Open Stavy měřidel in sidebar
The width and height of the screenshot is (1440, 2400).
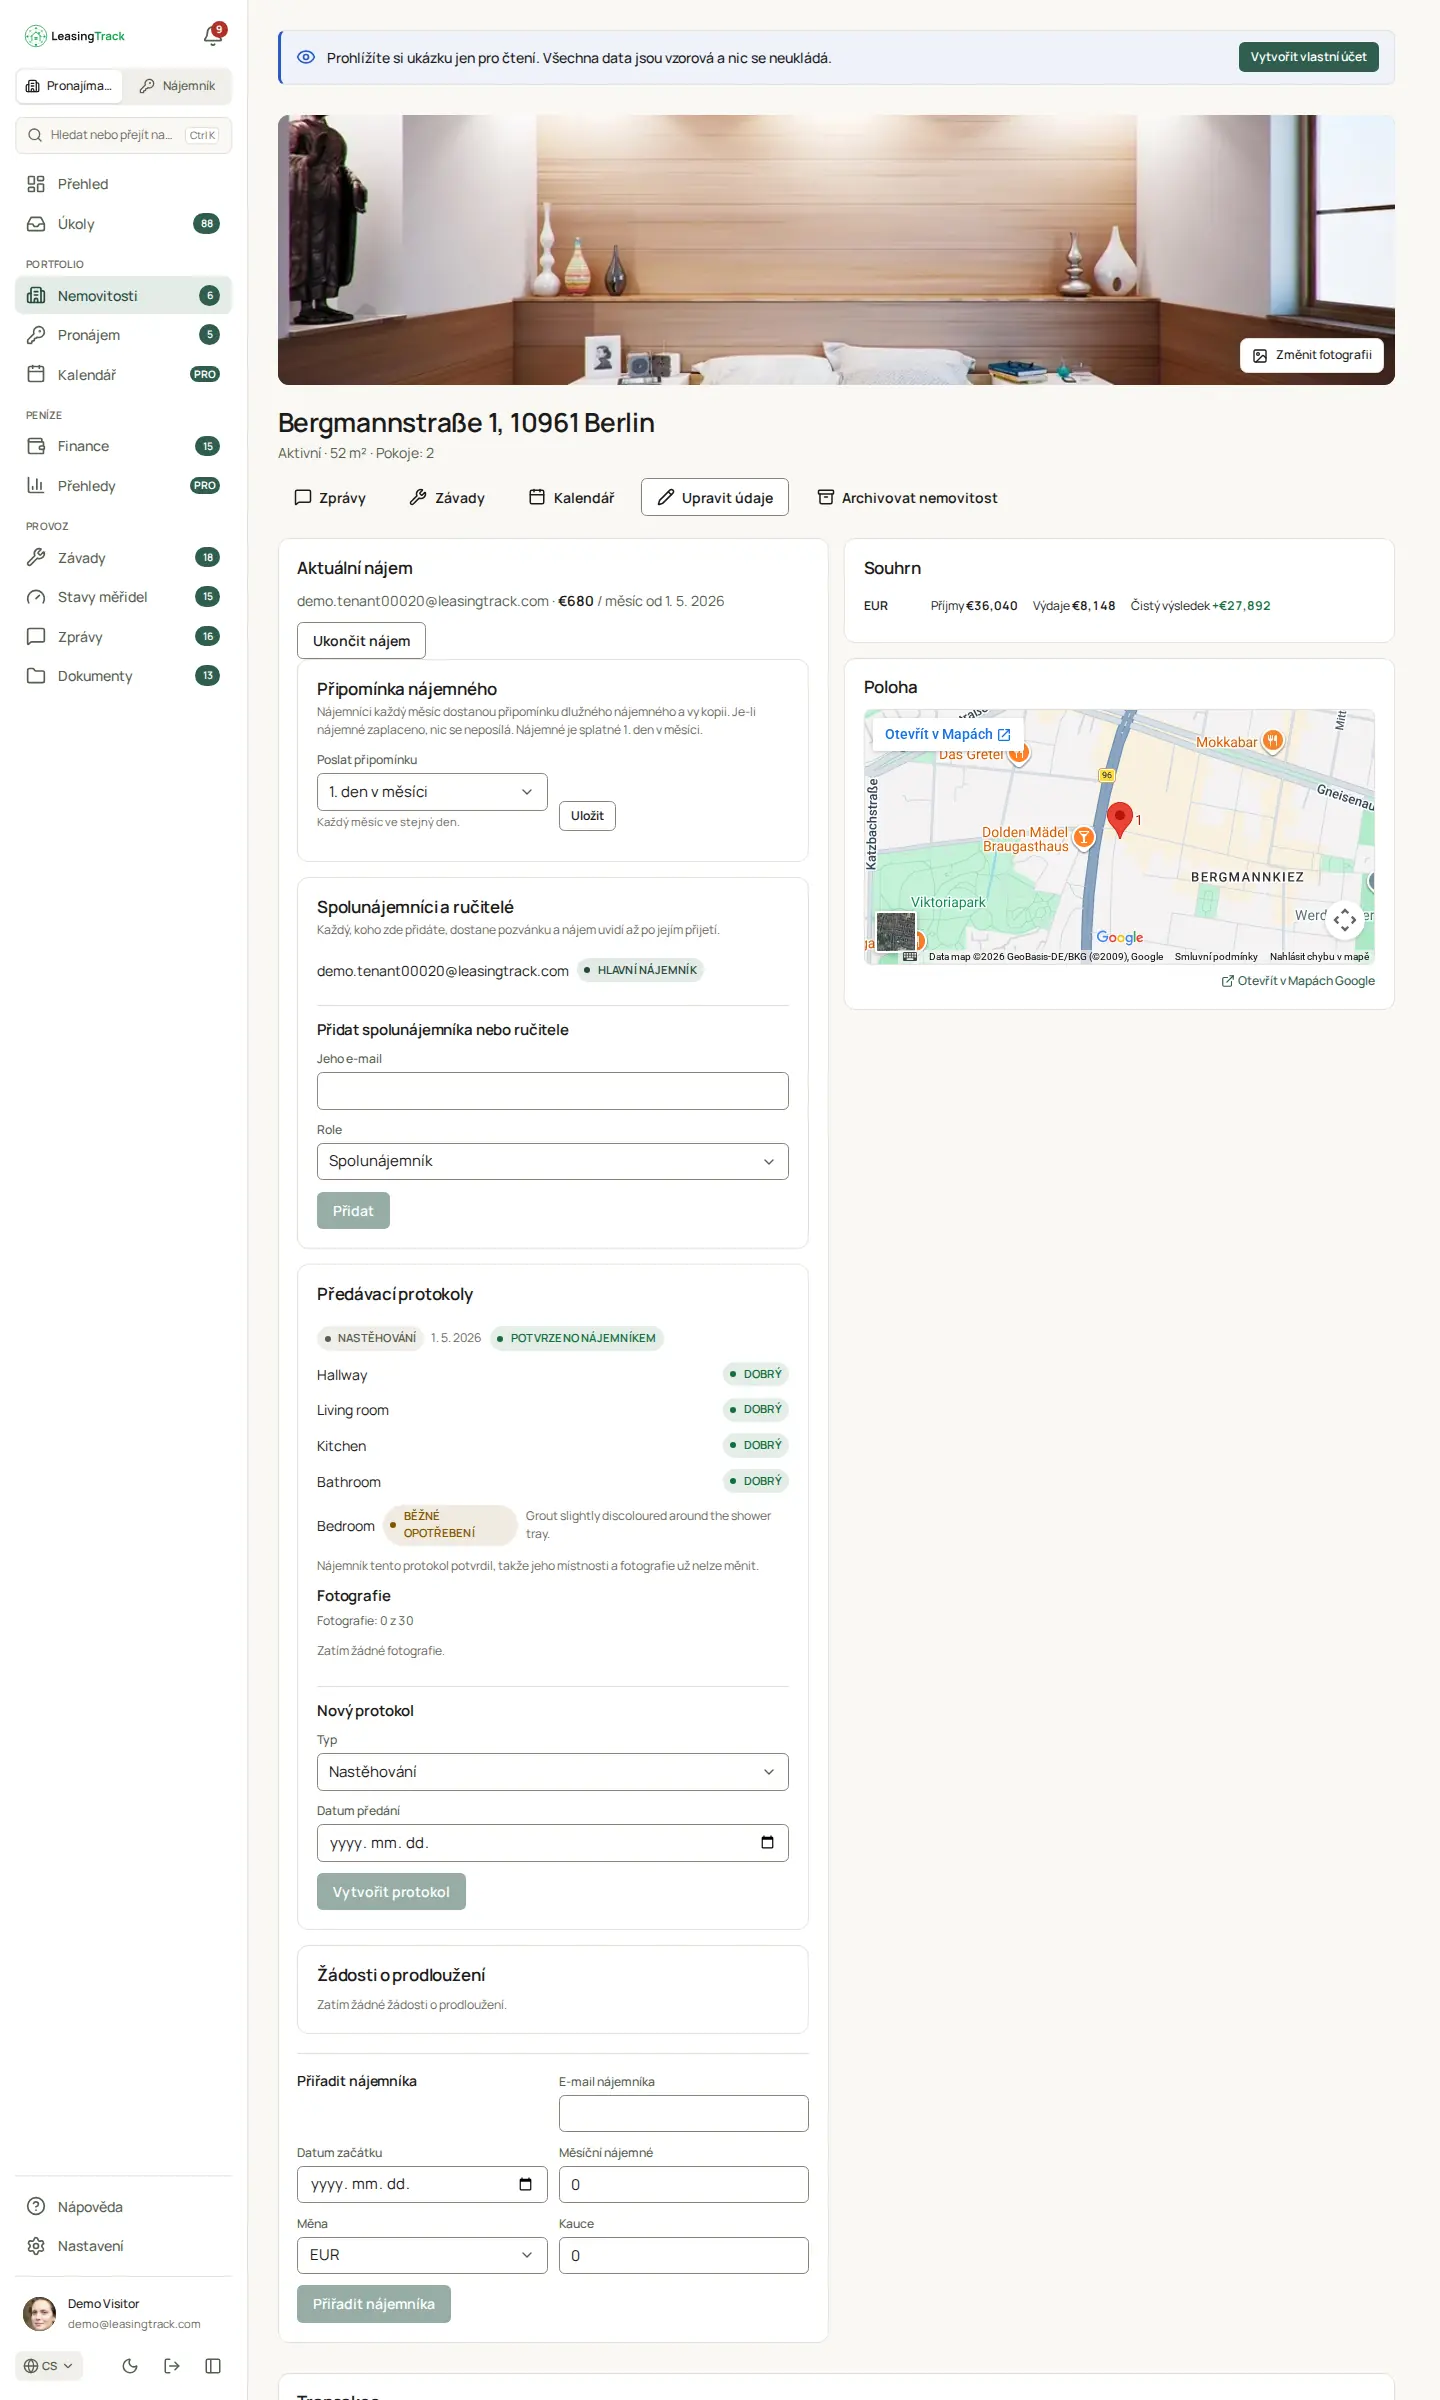point(123,597)
